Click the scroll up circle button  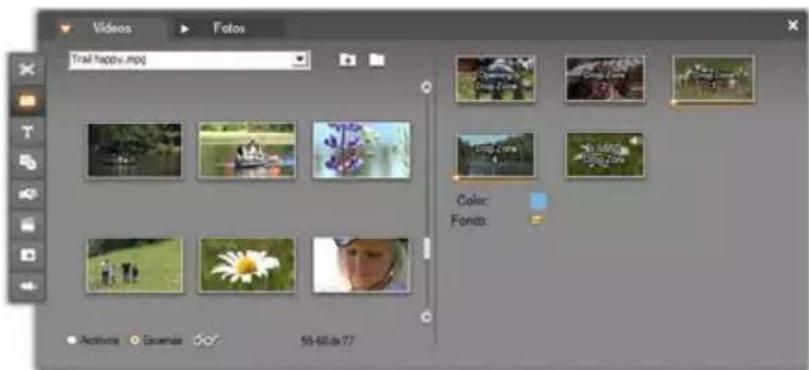[426, 87]
